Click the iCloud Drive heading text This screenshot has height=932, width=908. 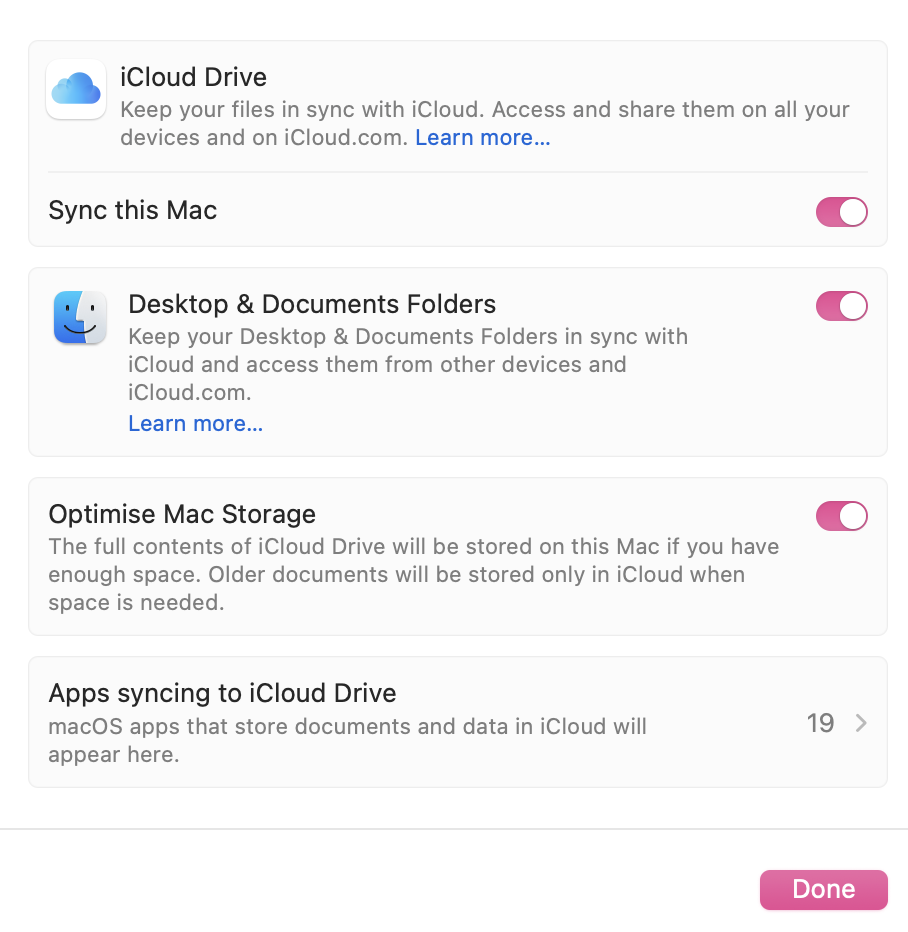193,77
